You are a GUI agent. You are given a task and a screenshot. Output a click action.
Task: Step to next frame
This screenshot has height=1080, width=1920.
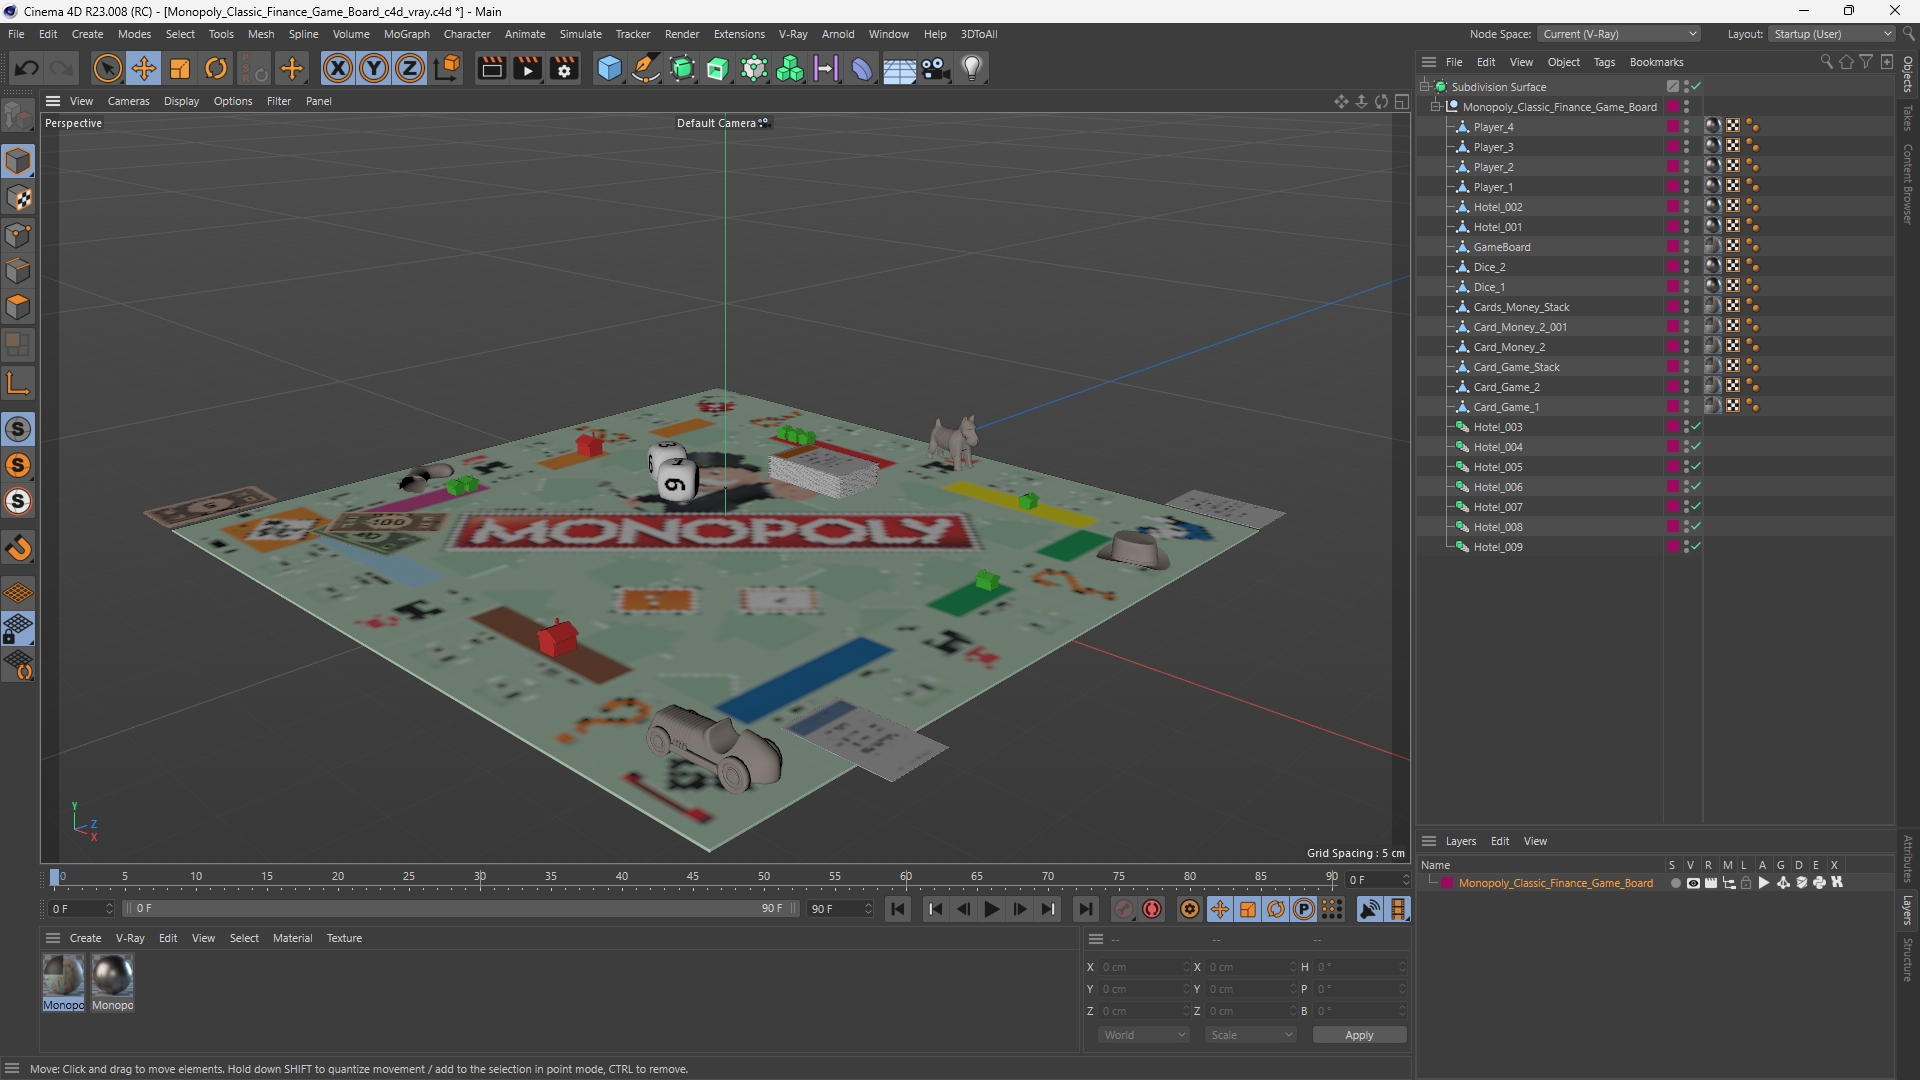coord(1019,909)
